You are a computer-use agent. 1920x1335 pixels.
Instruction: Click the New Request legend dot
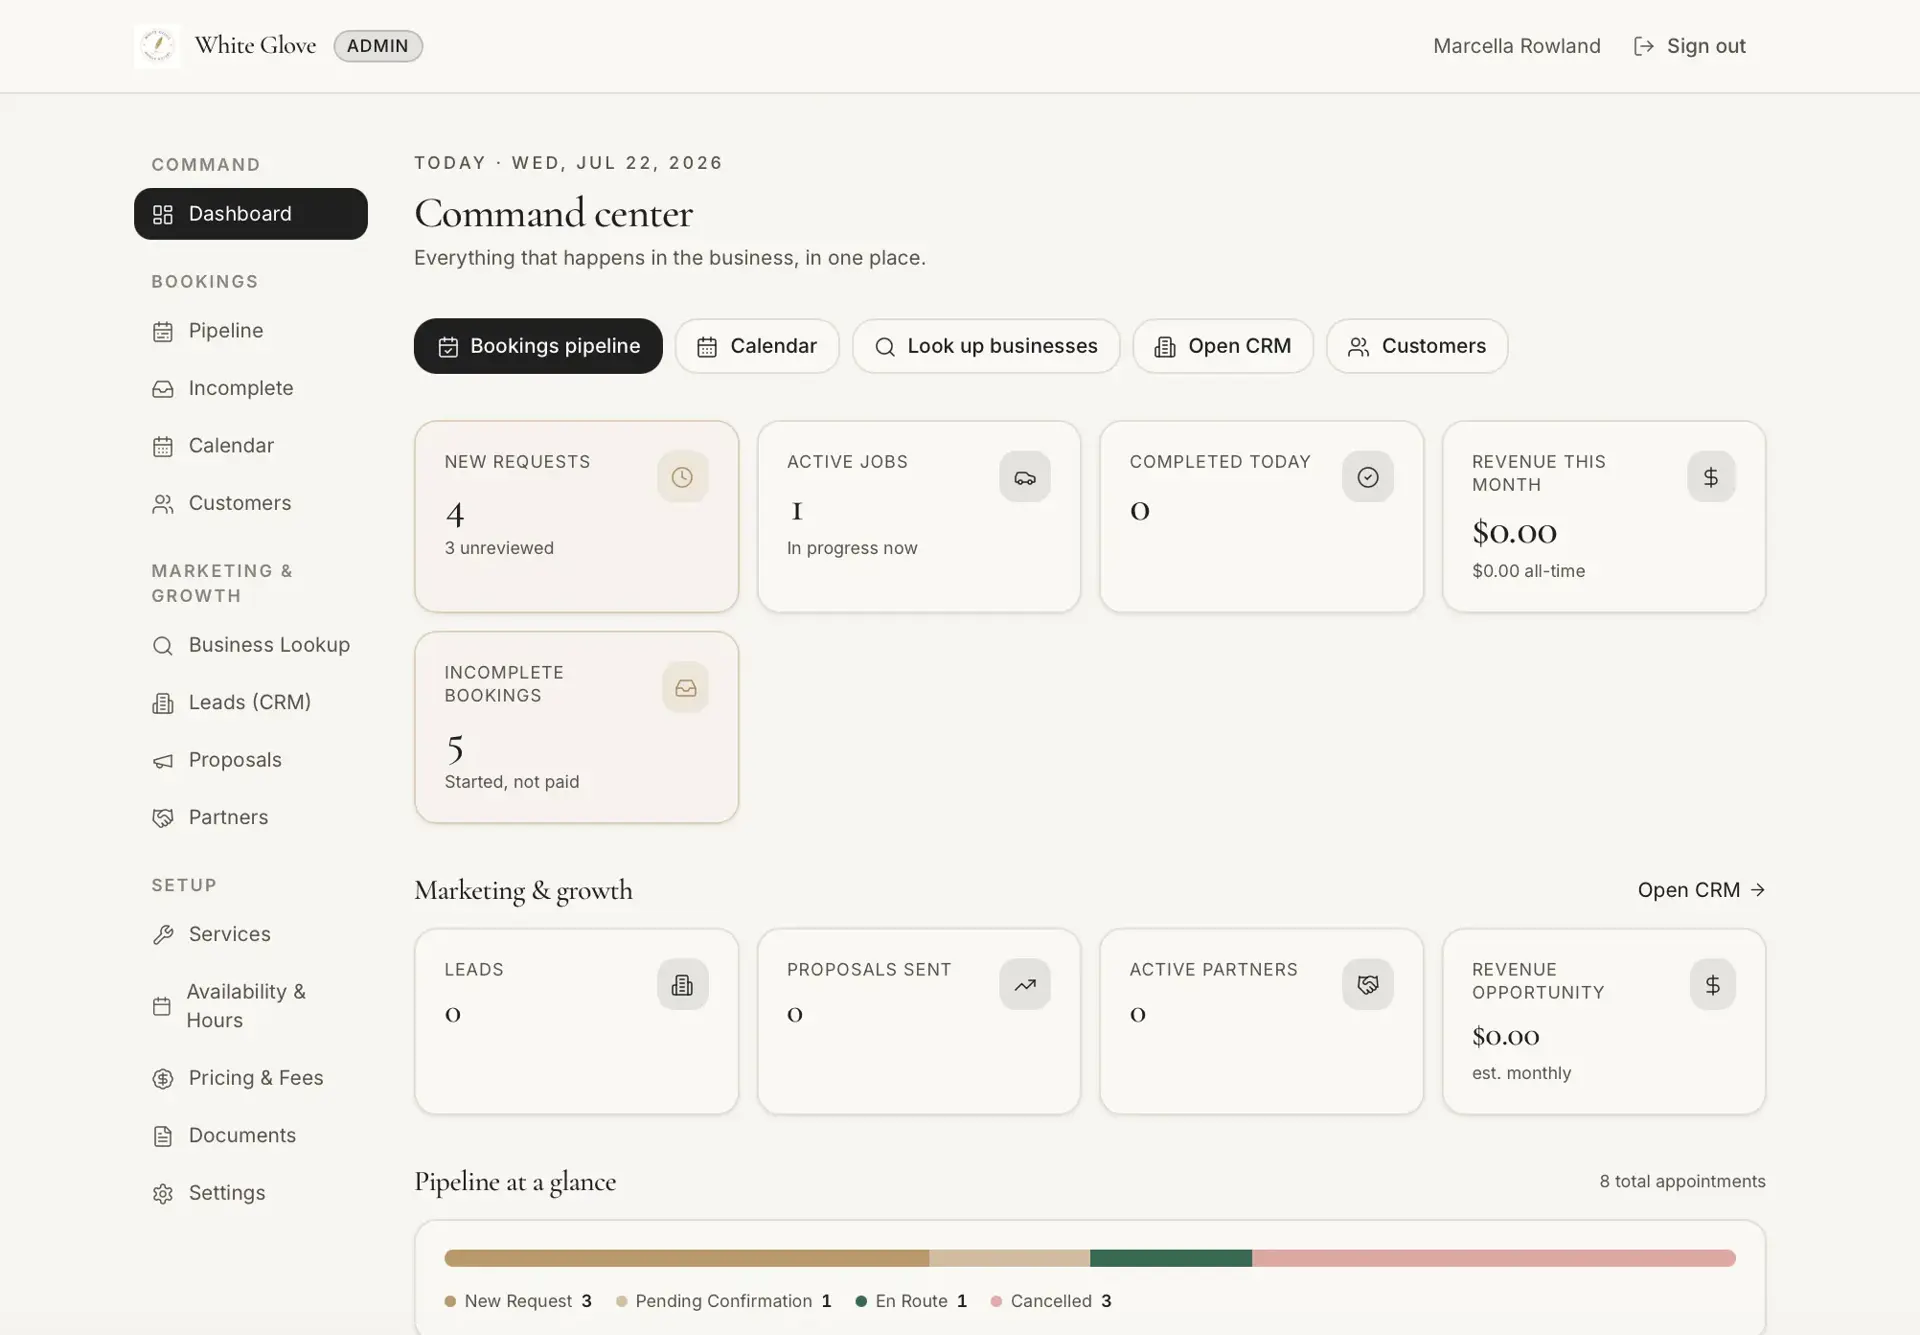[x=450, y=1301]
